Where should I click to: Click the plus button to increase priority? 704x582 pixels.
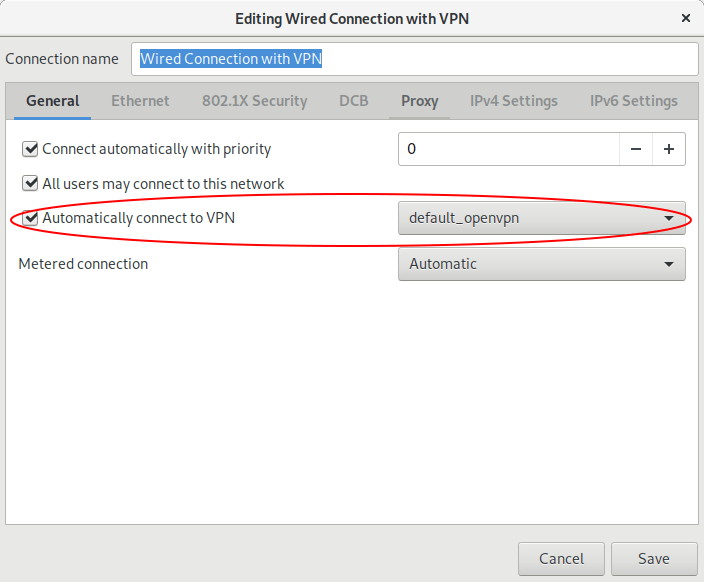click(x=669, y=150)
